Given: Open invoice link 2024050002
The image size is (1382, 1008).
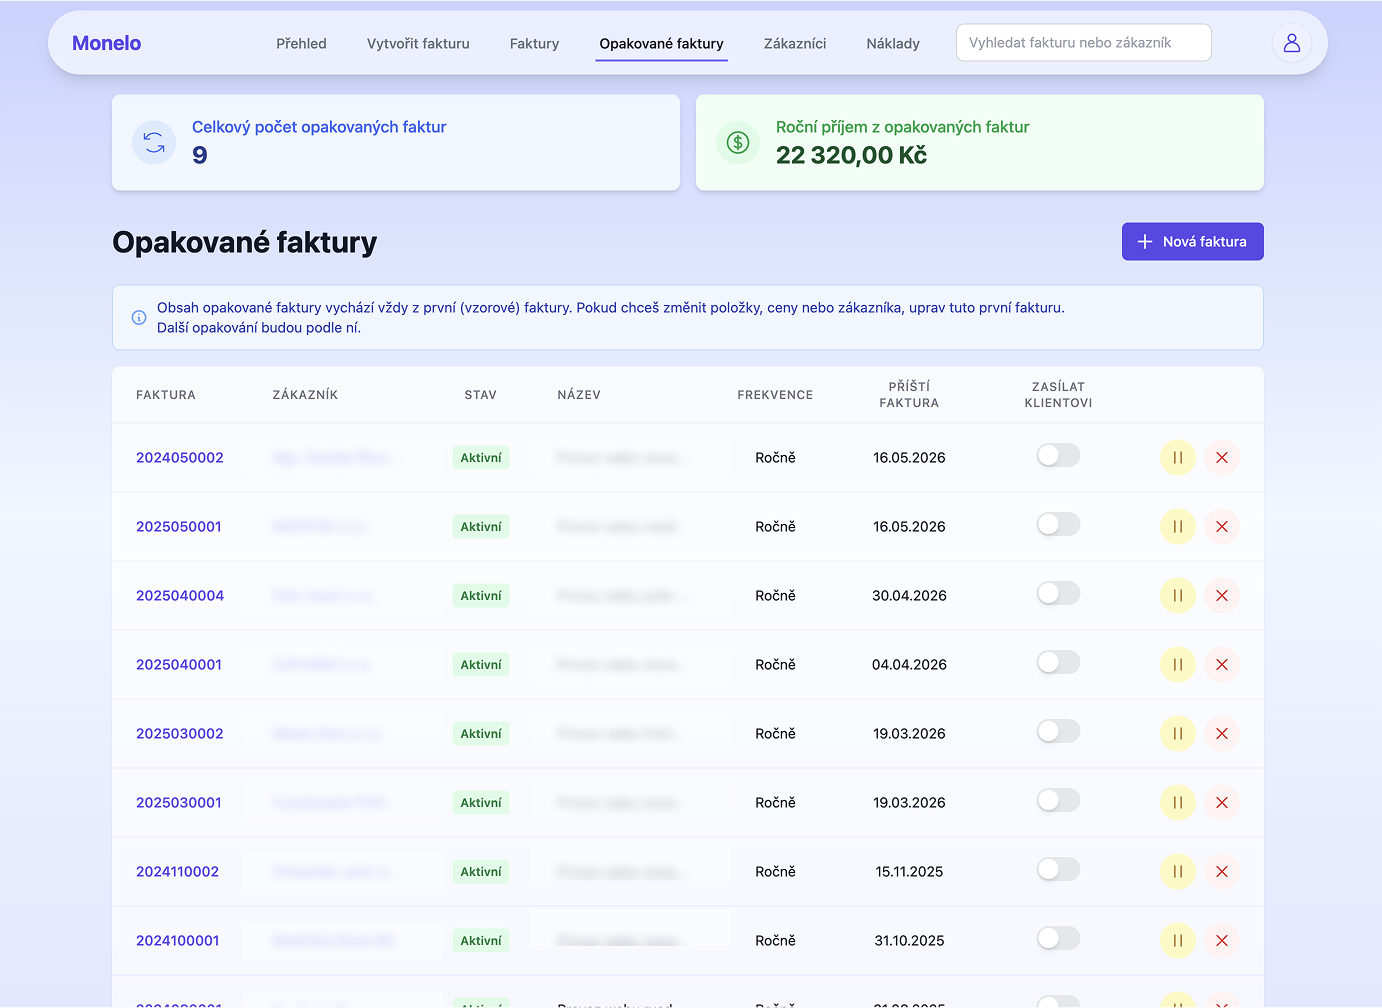Looking at the screenshot, I should [x=180, y=458].
